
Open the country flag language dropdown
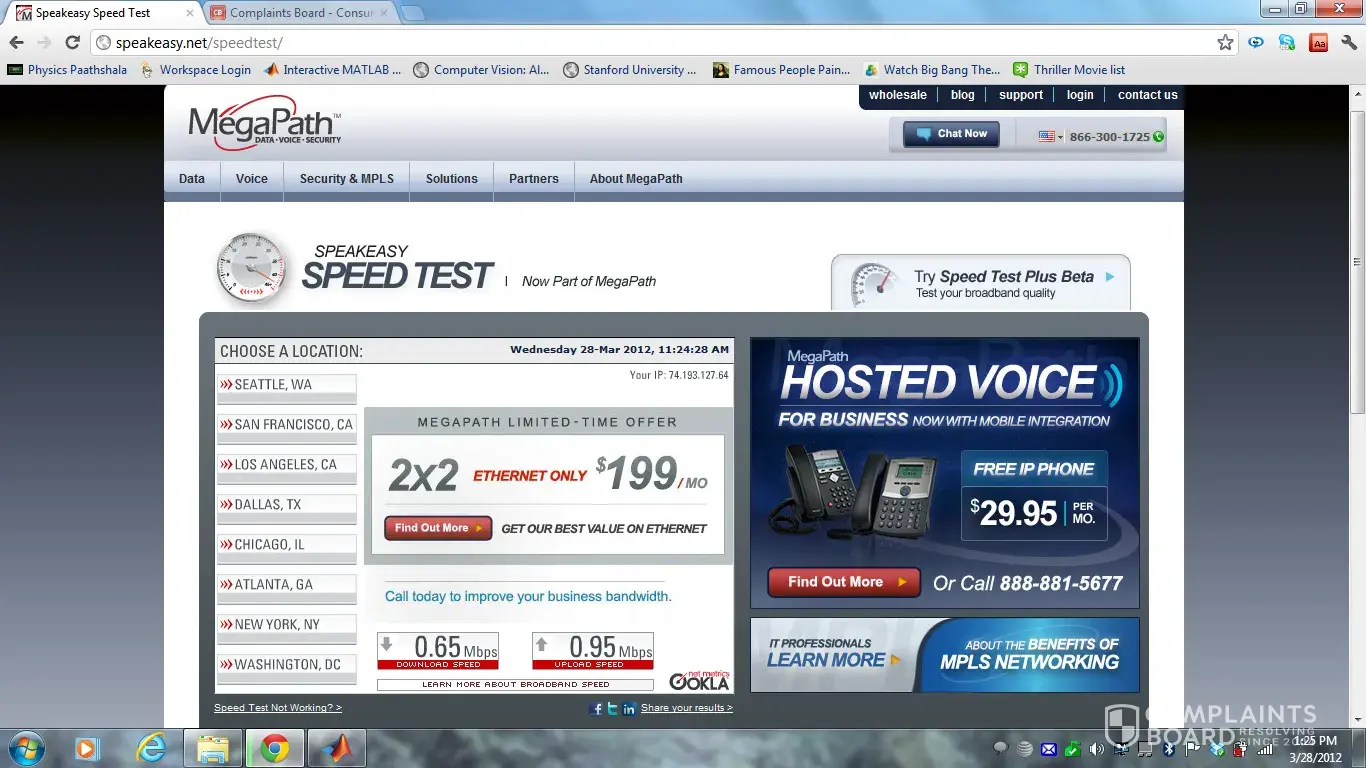(x=1051, y=136)
